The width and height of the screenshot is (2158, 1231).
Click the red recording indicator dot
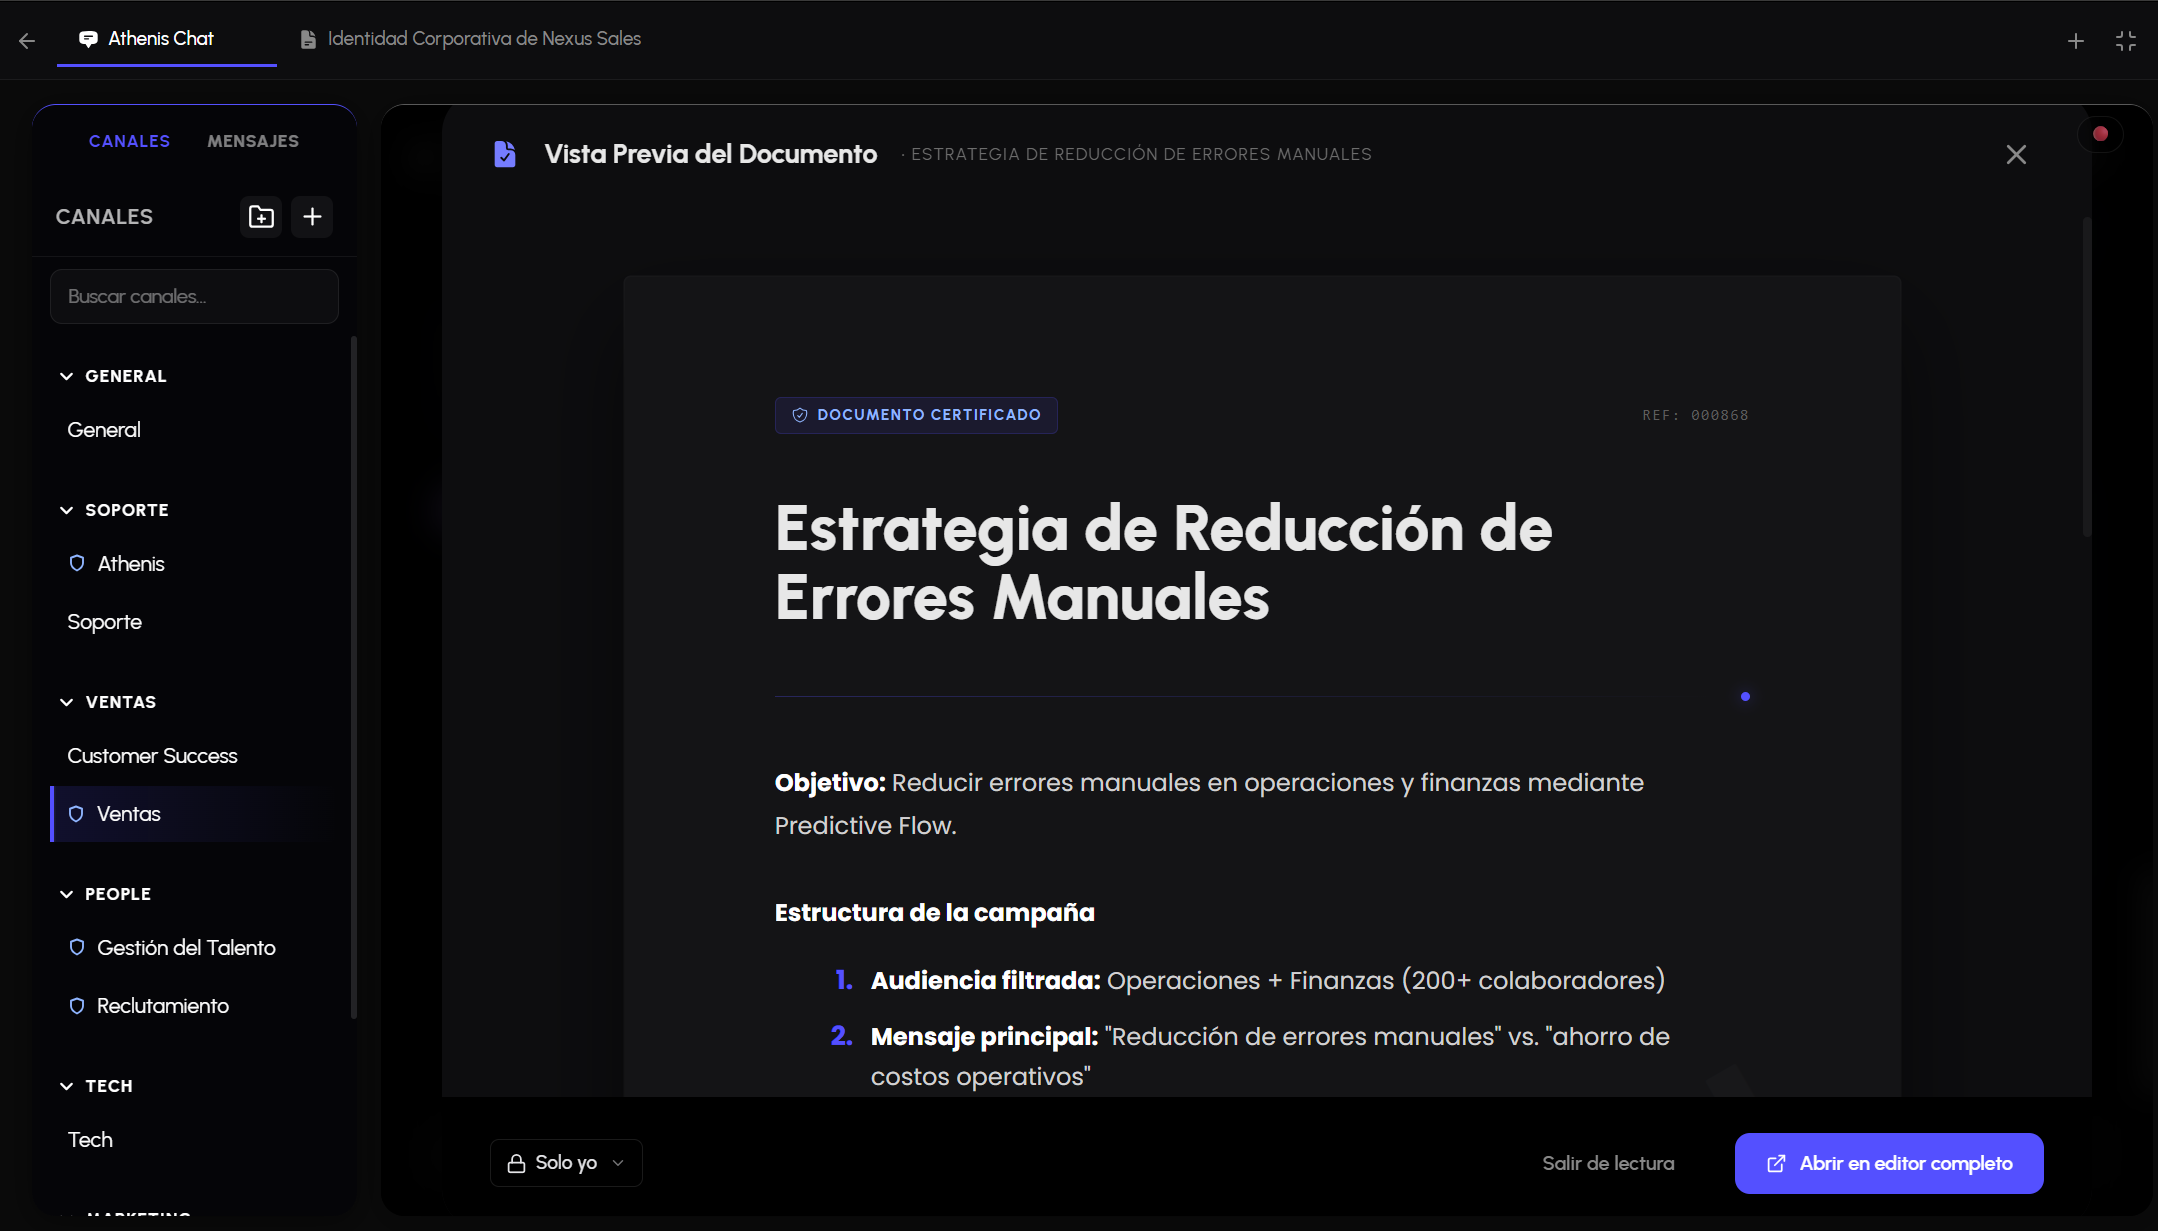coord(2100,134)
